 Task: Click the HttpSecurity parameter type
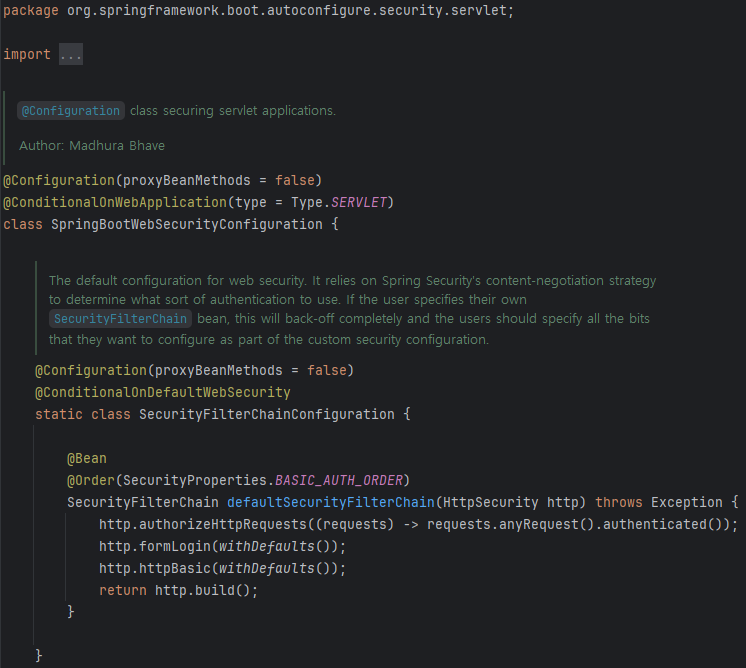(491, 502)
